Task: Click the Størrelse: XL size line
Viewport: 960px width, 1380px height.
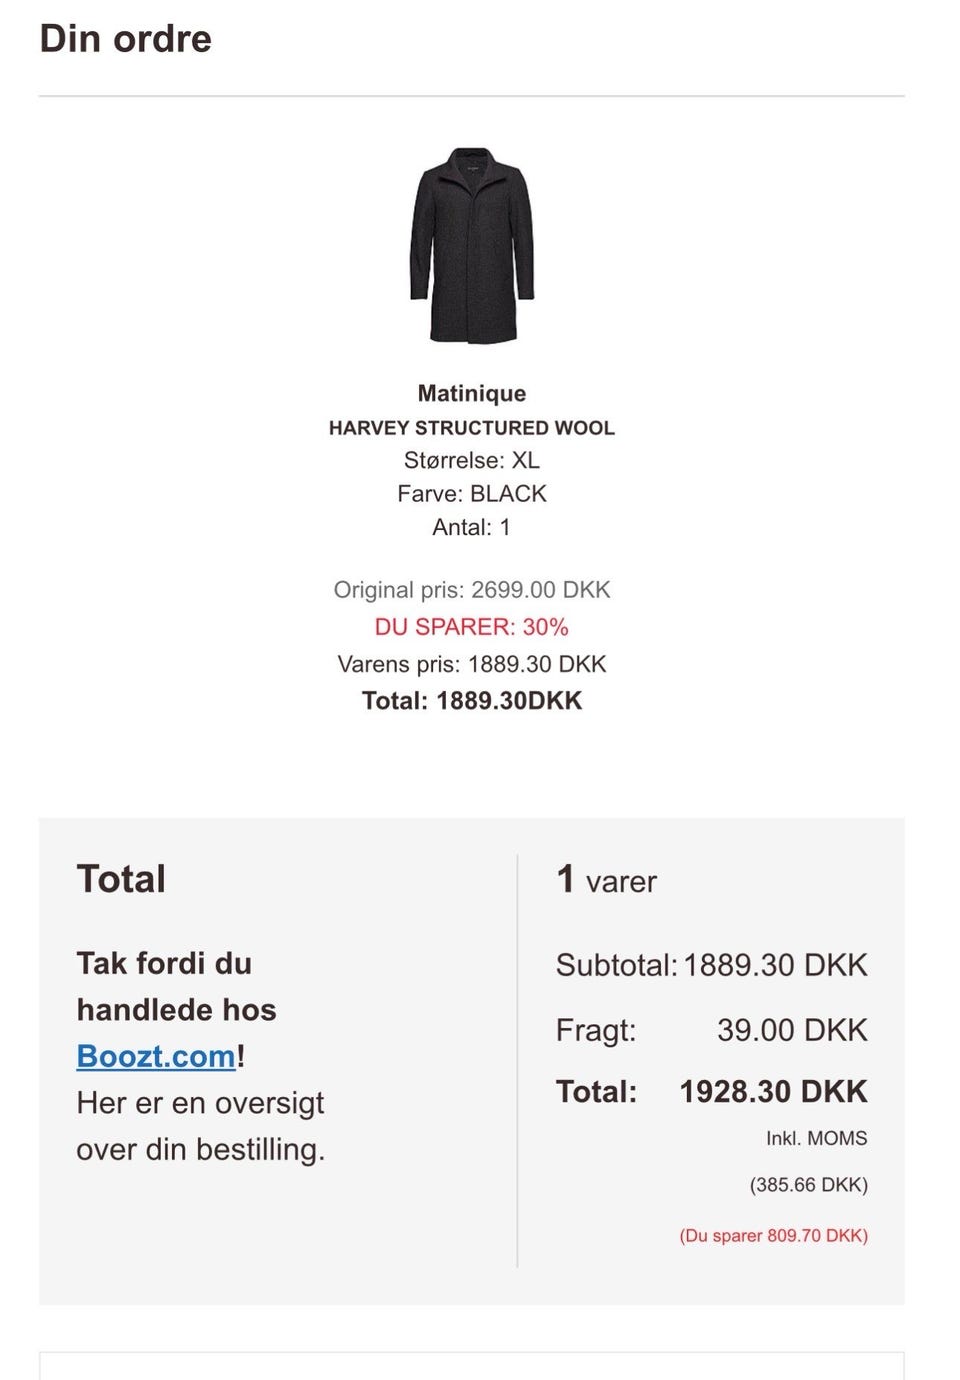Action: click(x=472, y=460)
